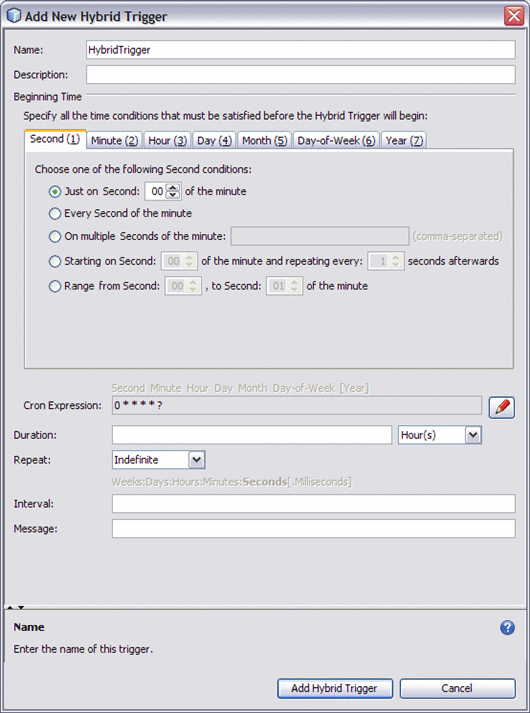Open the cron expression pencil editor
The width and height of the screenshot is (530, 713).
502,407
